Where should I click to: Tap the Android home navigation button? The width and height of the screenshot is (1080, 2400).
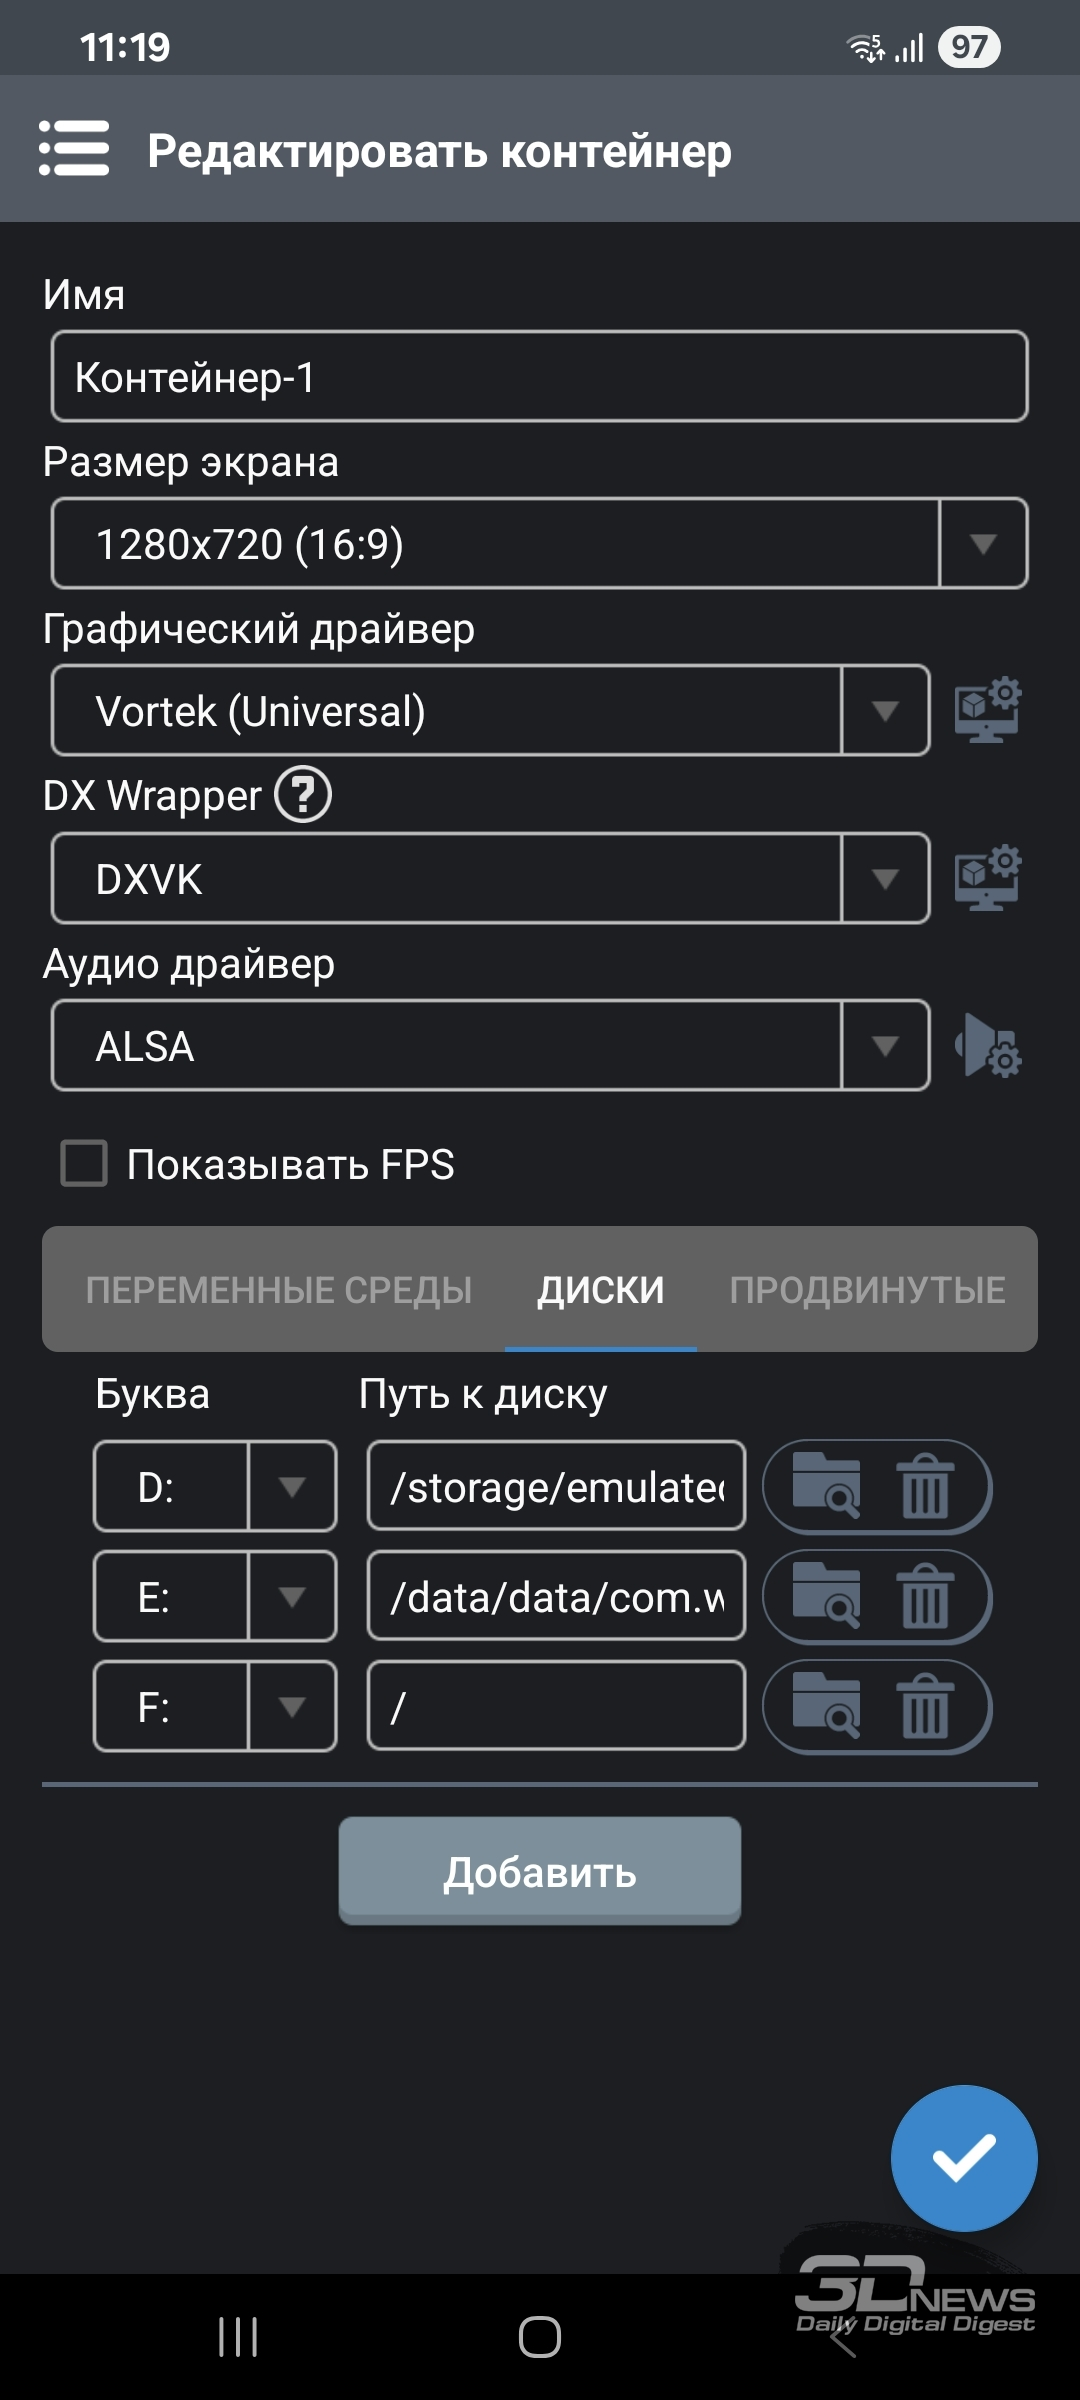point(540,2336)
